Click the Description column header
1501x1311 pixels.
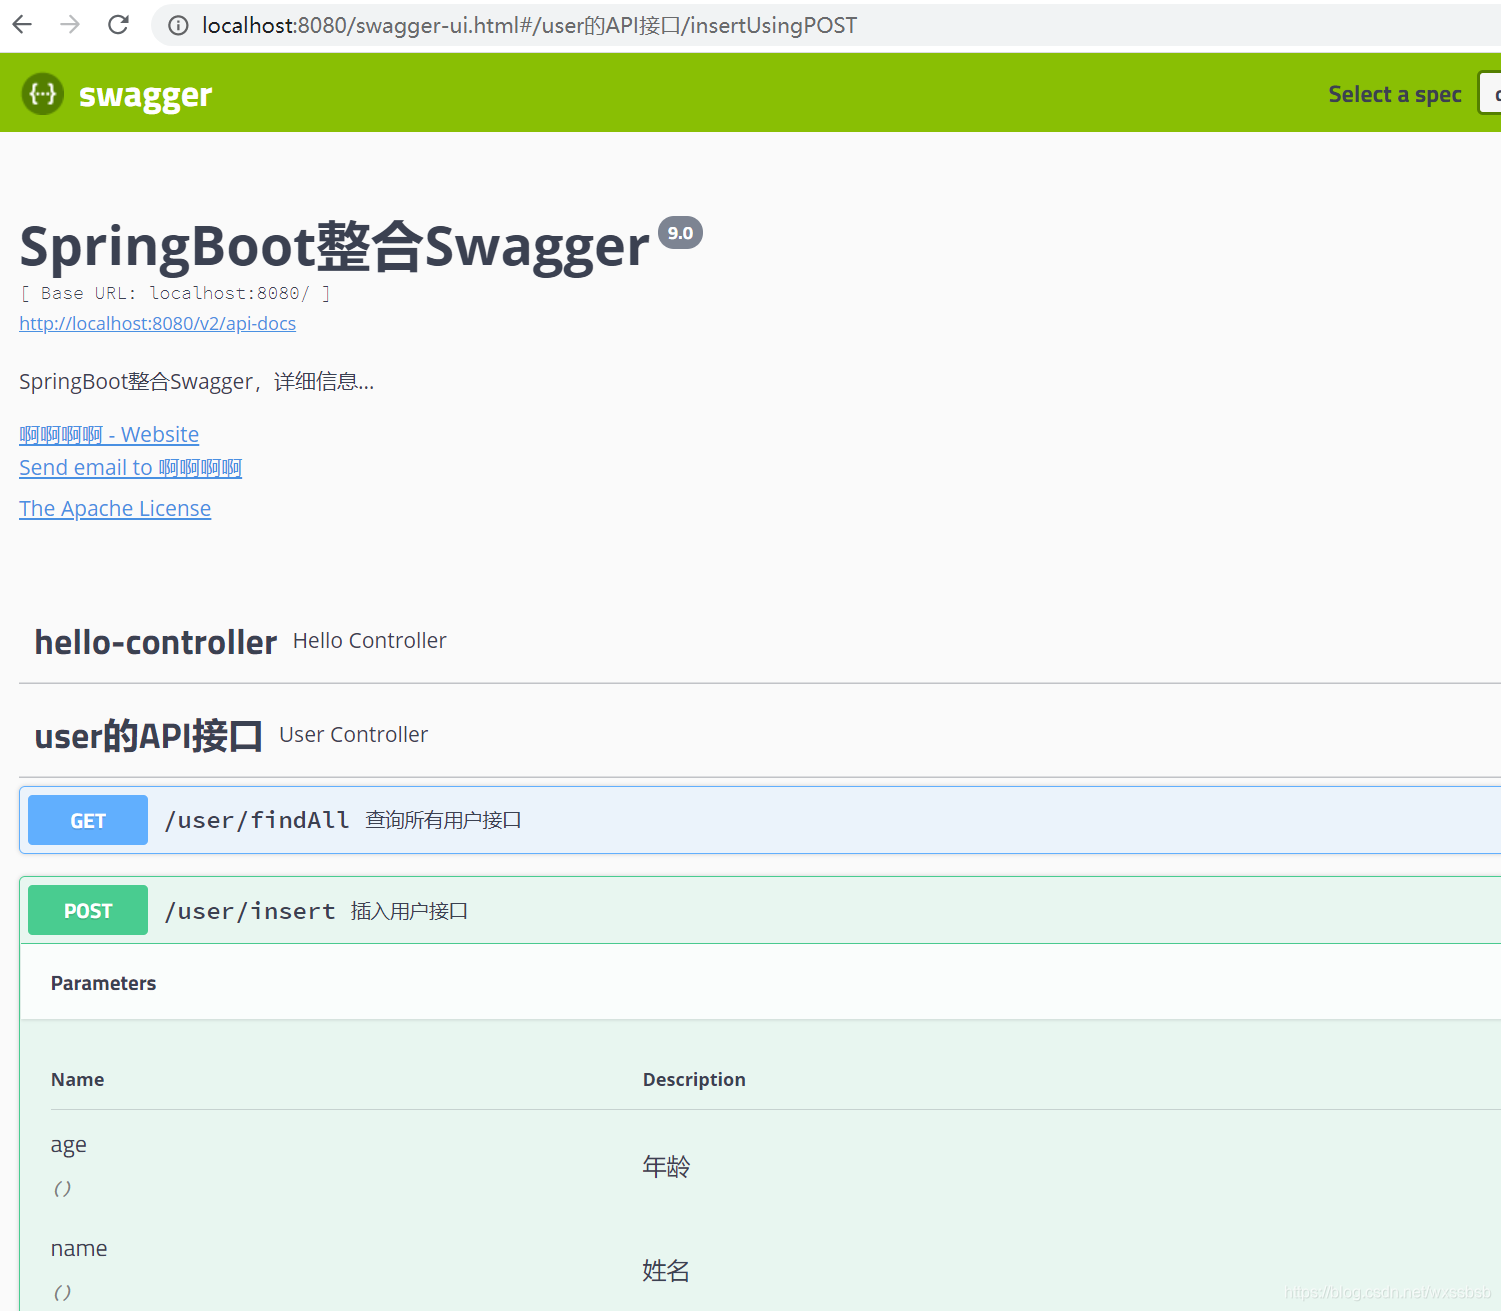point(694,1079)
